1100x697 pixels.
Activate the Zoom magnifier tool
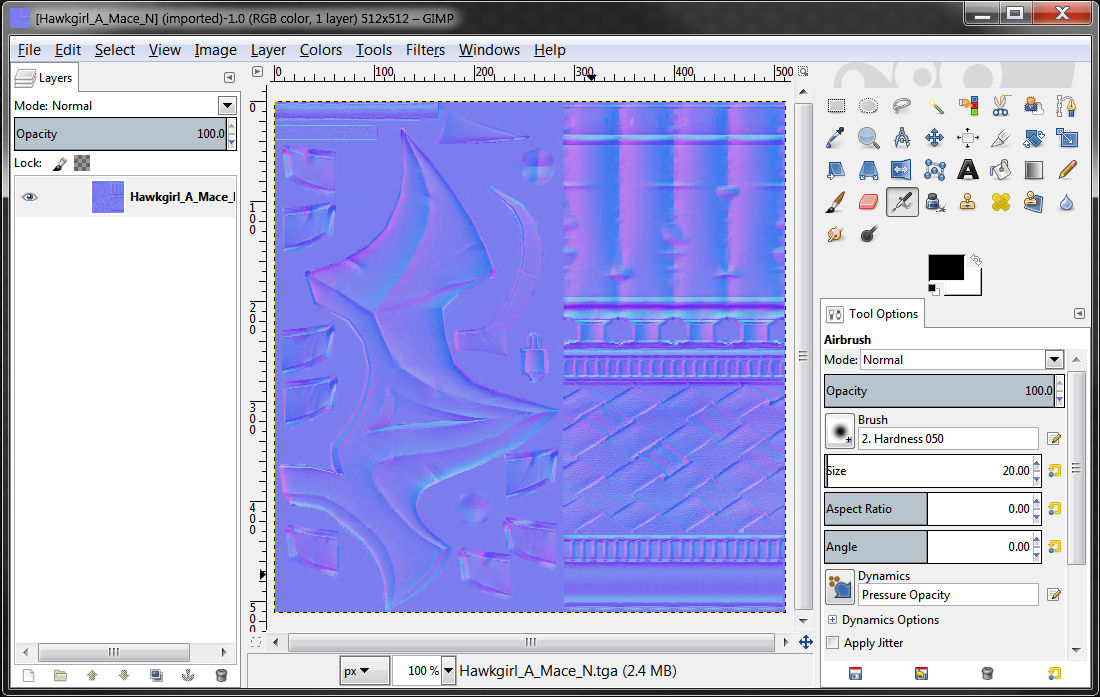868,138
